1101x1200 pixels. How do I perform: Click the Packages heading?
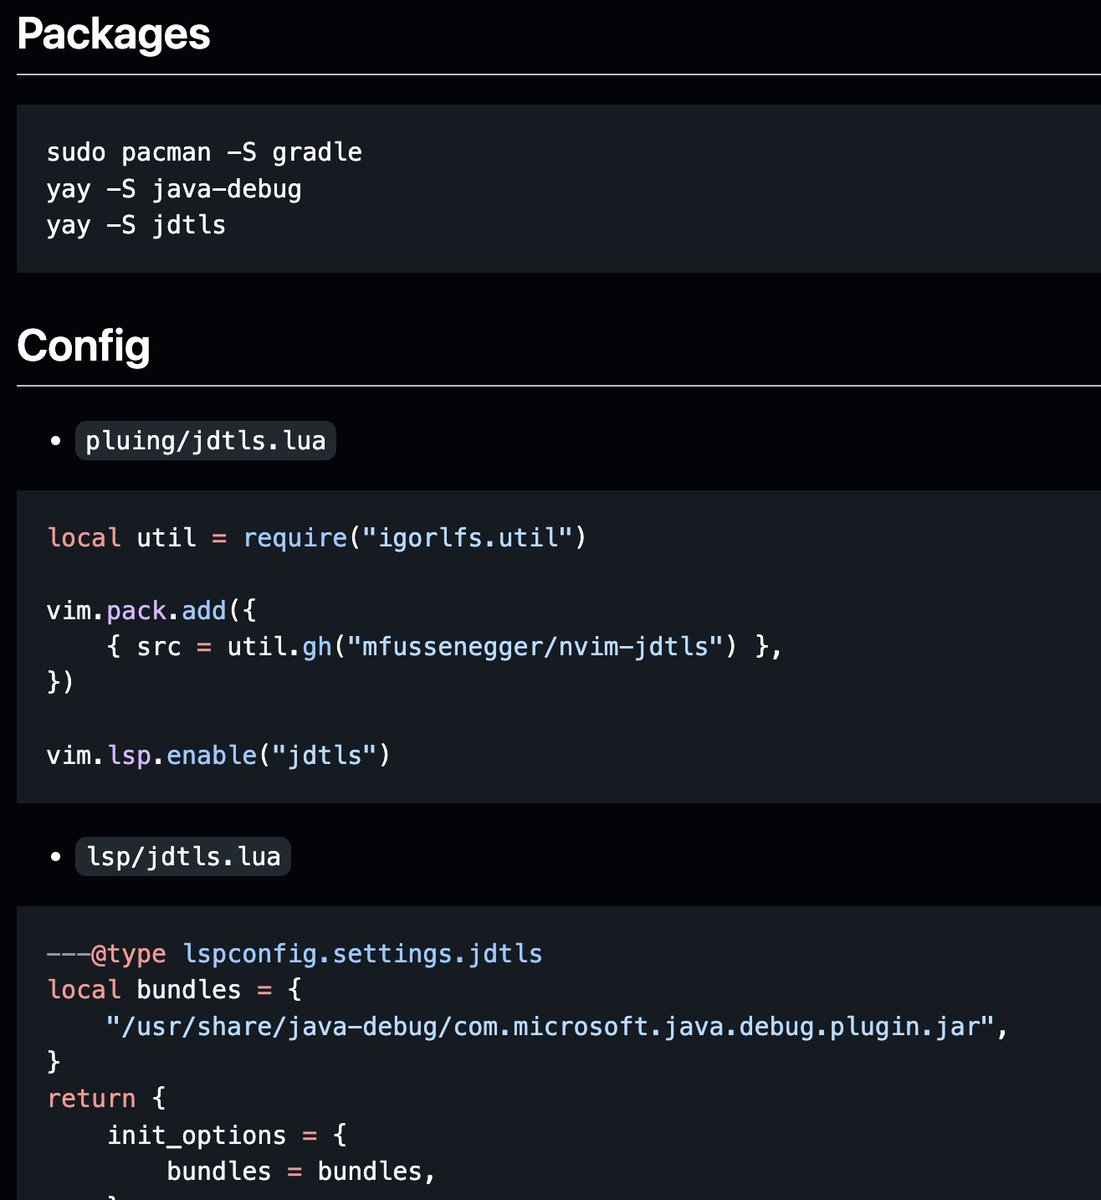coord(114,34)
